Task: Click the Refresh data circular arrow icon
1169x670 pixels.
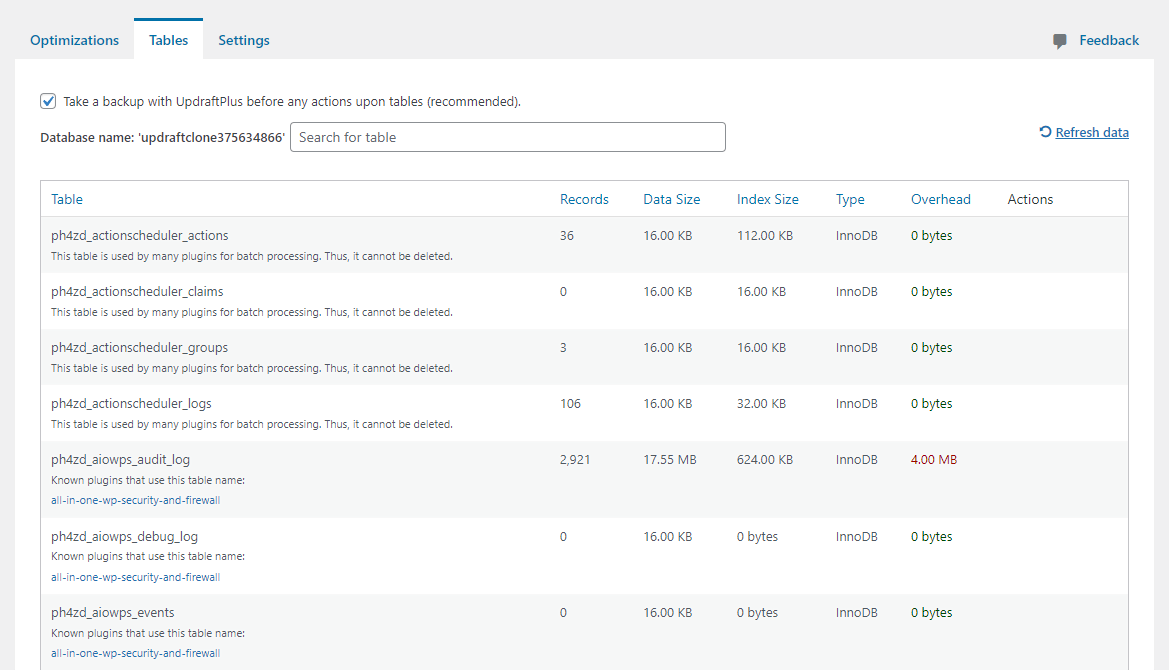Action: [1045, 132]
